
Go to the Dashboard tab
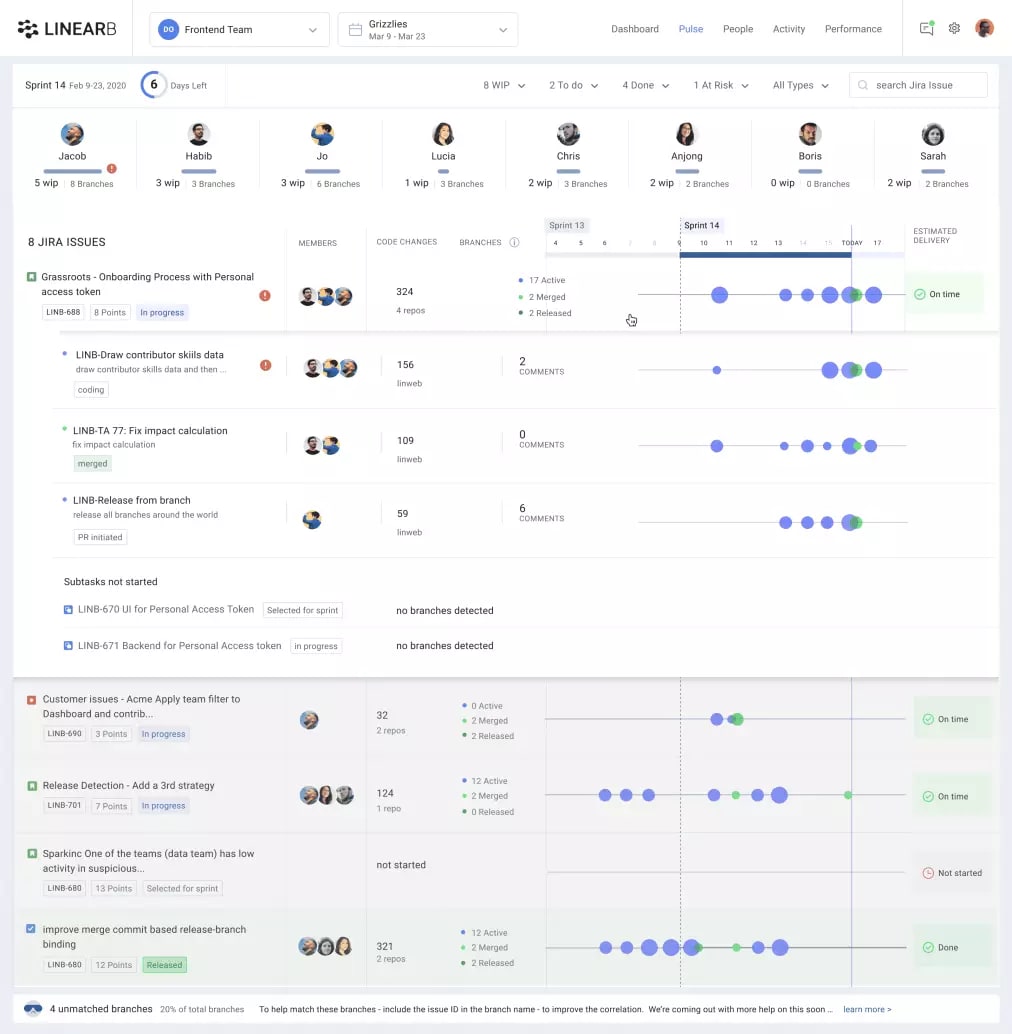click(635, 29)
